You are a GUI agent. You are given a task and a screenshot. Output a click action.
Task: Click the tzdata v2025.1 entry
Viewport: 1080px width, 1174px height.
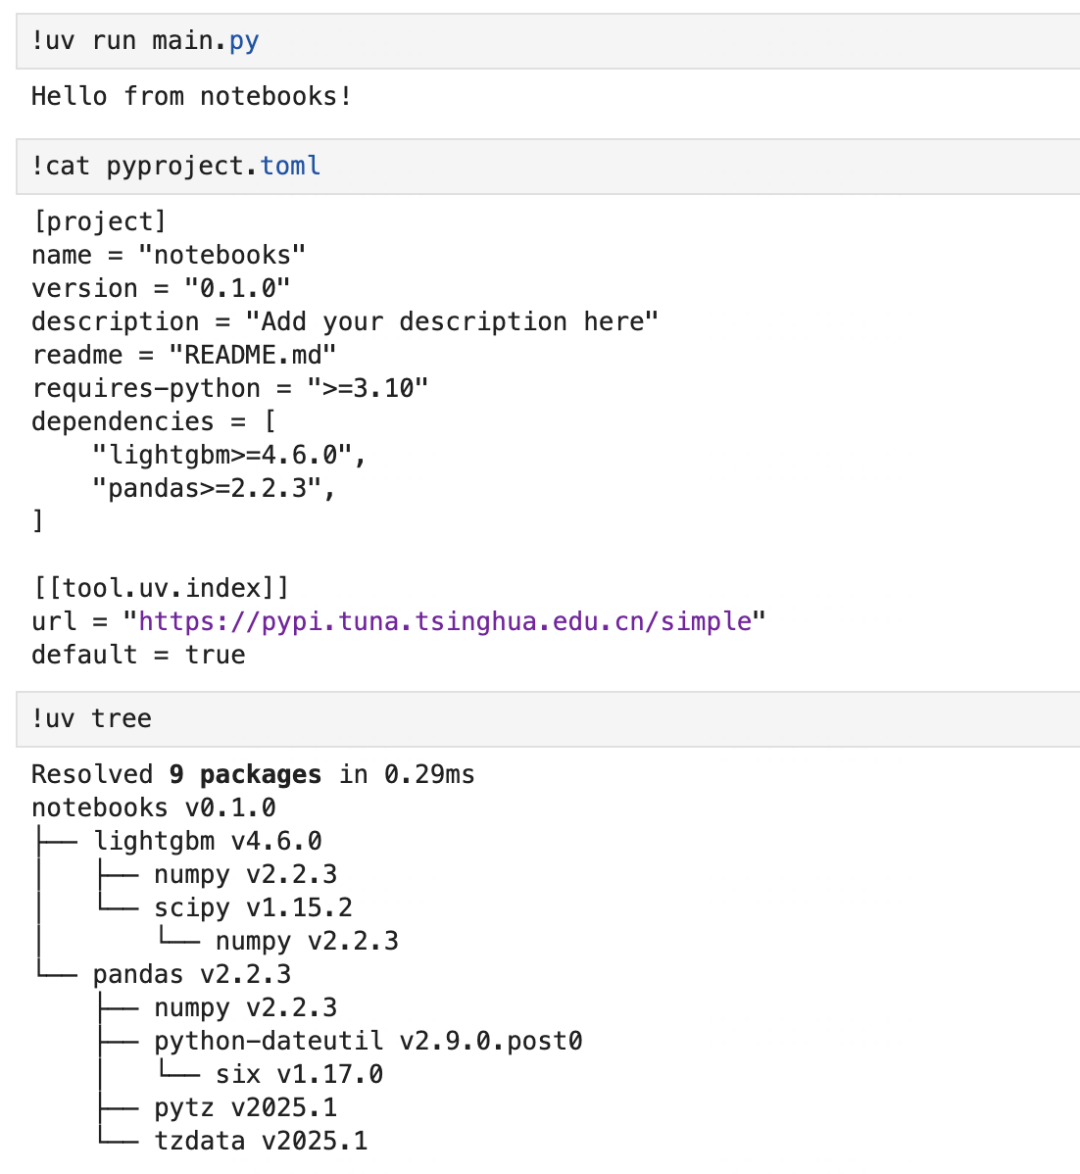pos(261,1141)
